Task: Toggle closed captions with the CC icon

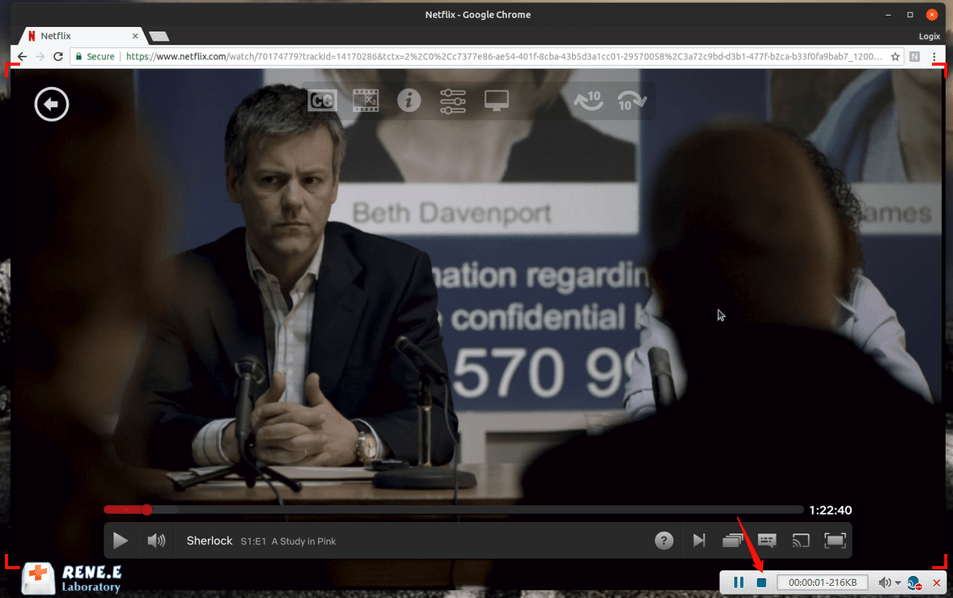Action: tap(322, 100)
